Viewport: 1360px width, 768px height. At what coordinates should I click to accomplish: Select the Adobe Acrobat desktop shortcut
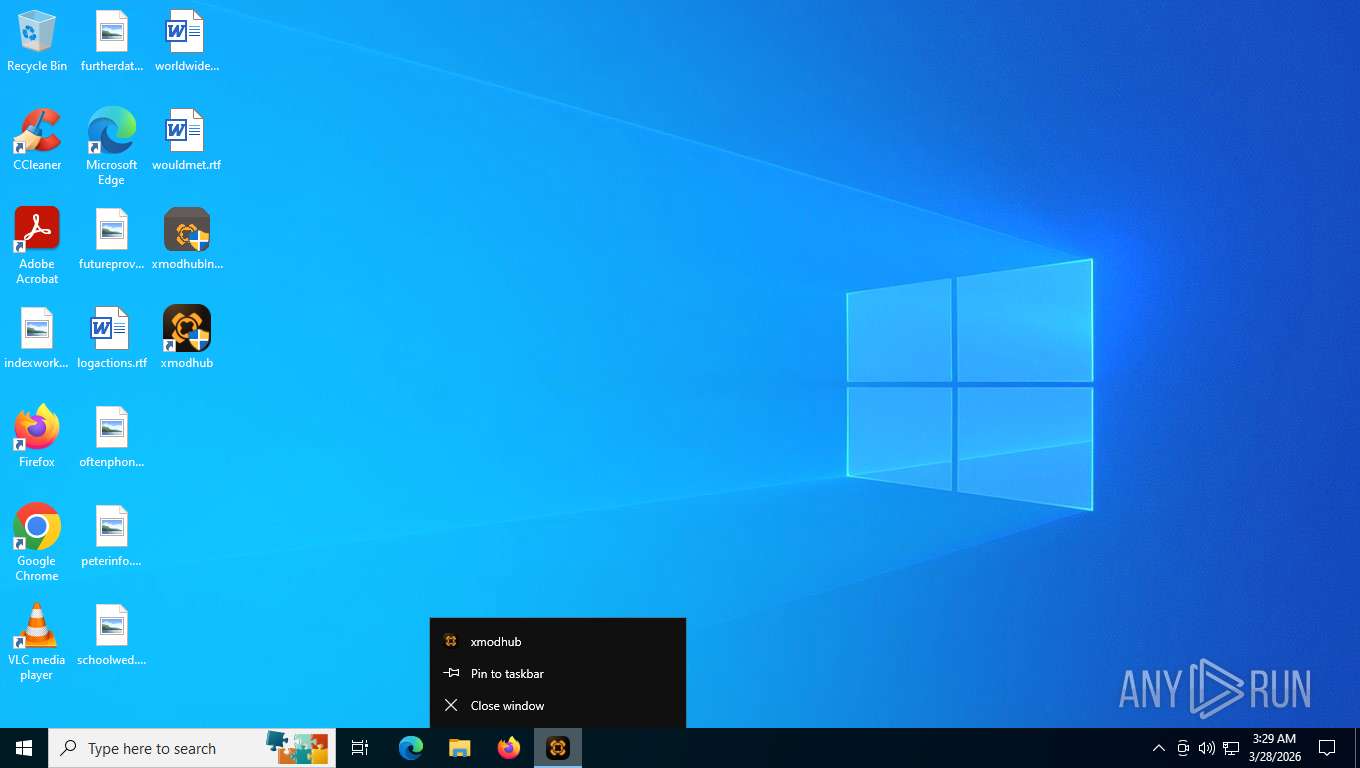pyautogui.click(x=37, y=246)
